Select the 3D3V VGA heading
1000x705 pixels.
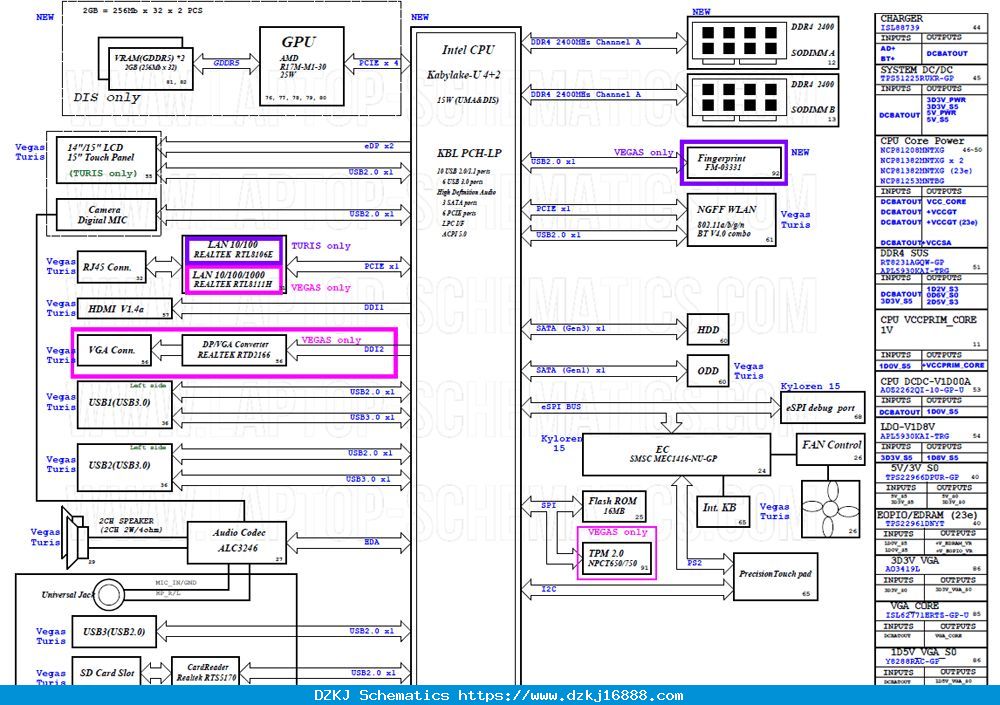click(x=915, y=560)
